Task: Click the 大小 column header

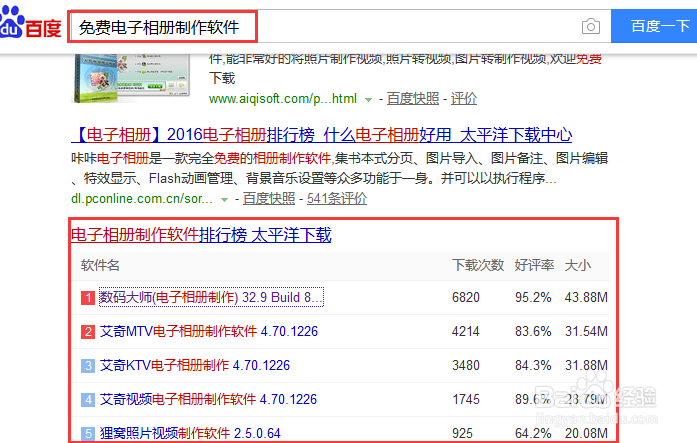Action: pyautogui.click(x=577, y=265)
